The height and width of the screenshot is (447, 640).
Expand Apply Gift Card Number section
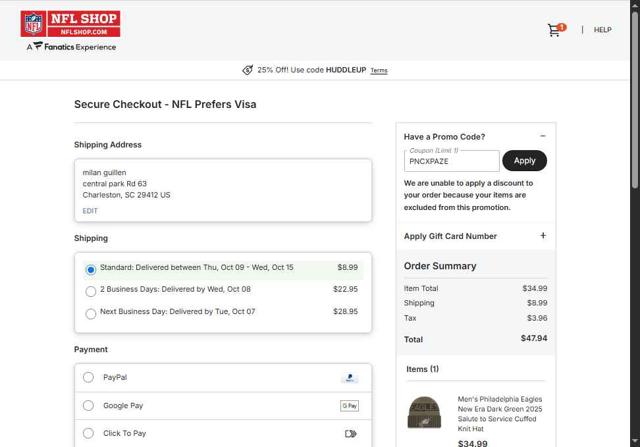click(x=543, y=236)
